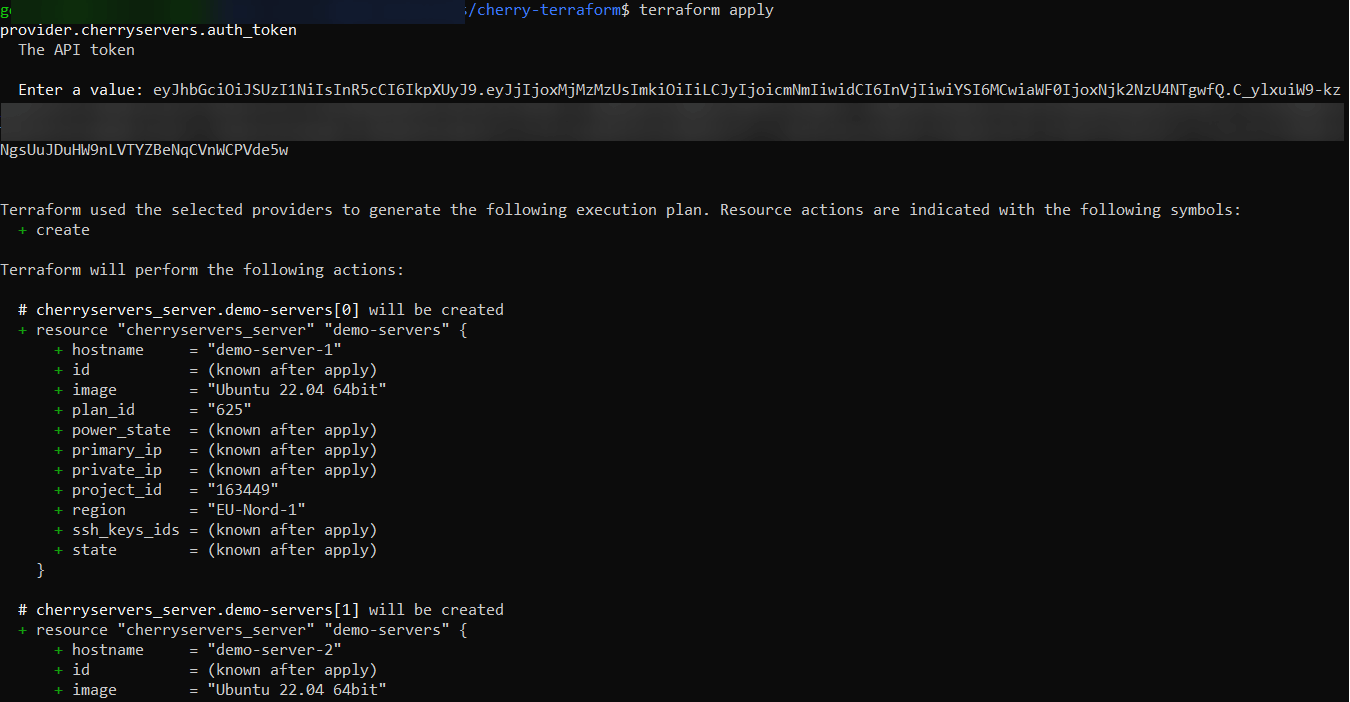The width and height of the screenshot is (1350, 702).
Task: Click the green plus before 'create'
Action: point(23,230)
